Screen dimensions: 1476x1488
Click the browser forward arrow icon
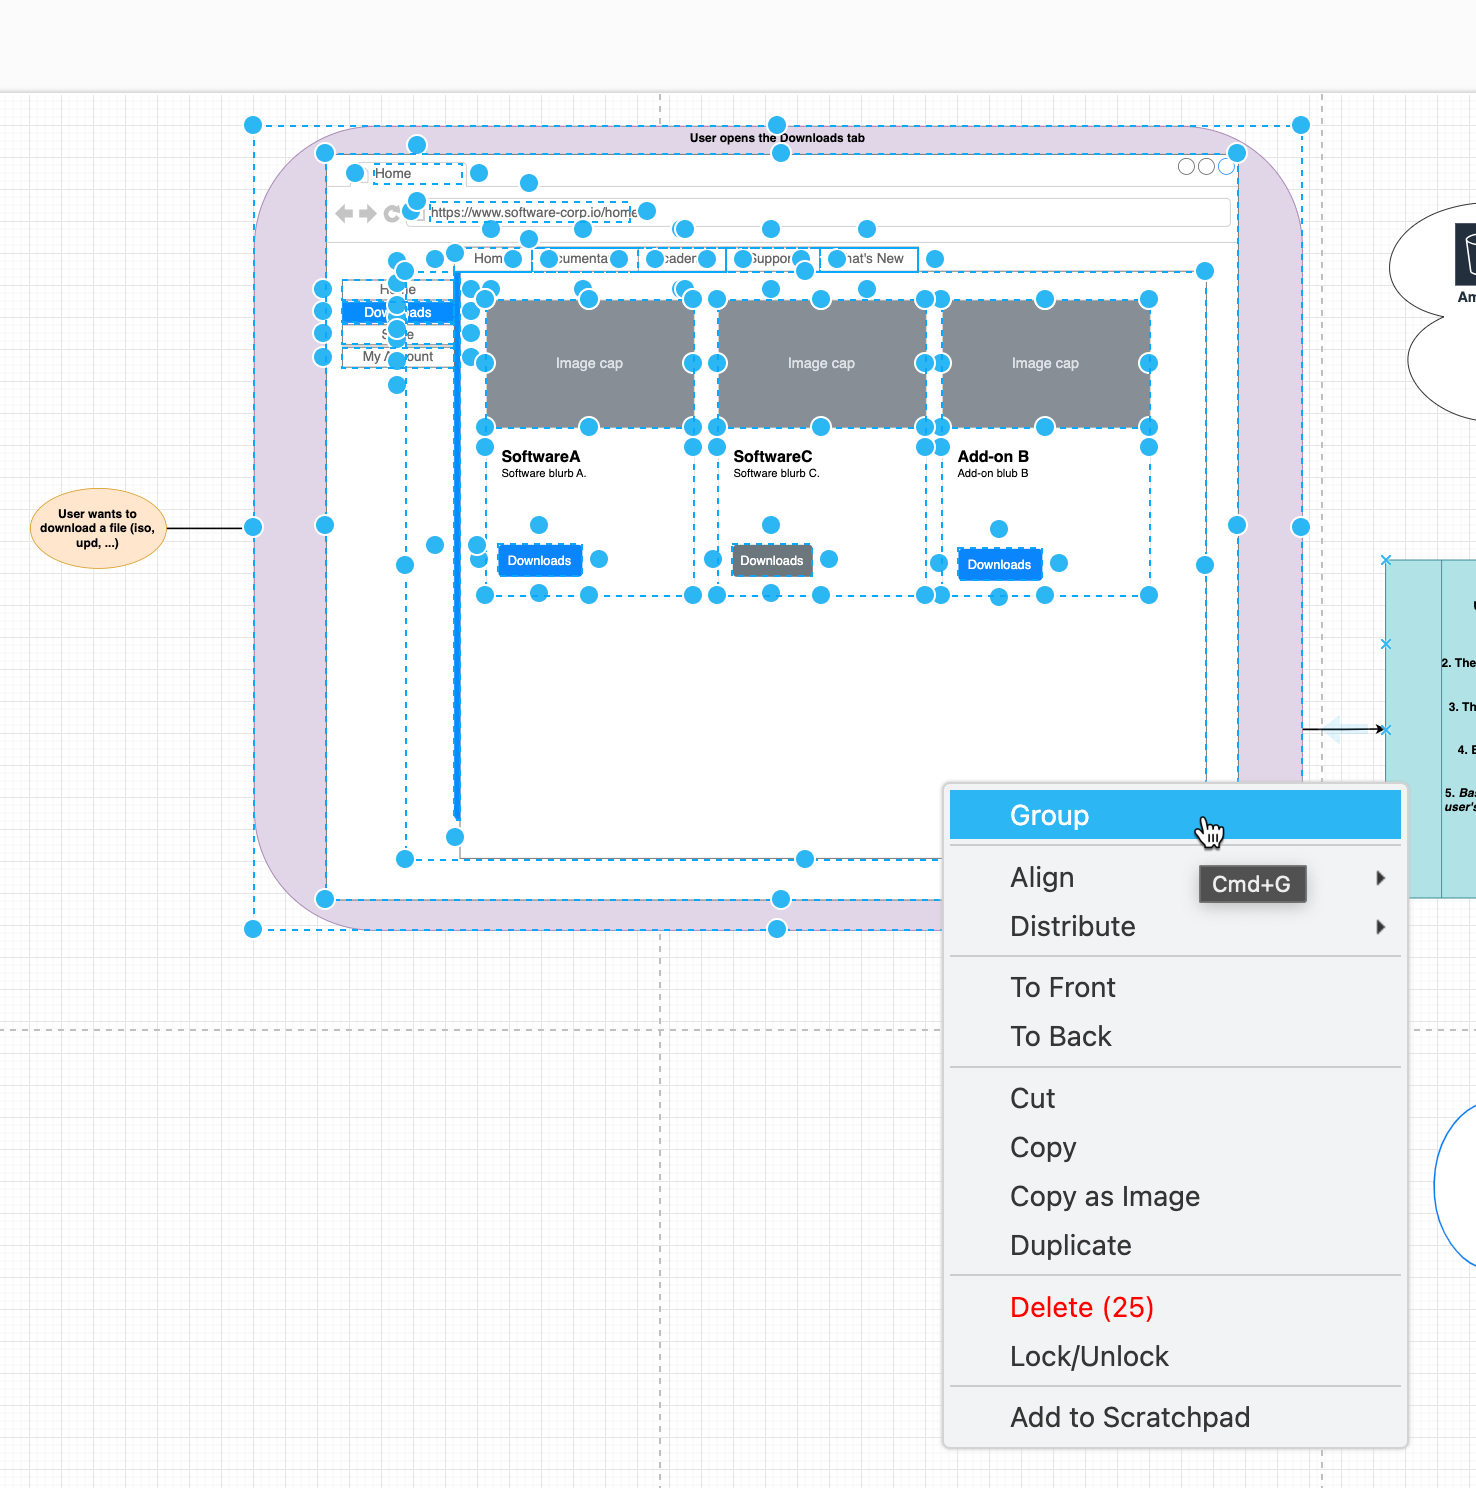[x=366, y=212]
